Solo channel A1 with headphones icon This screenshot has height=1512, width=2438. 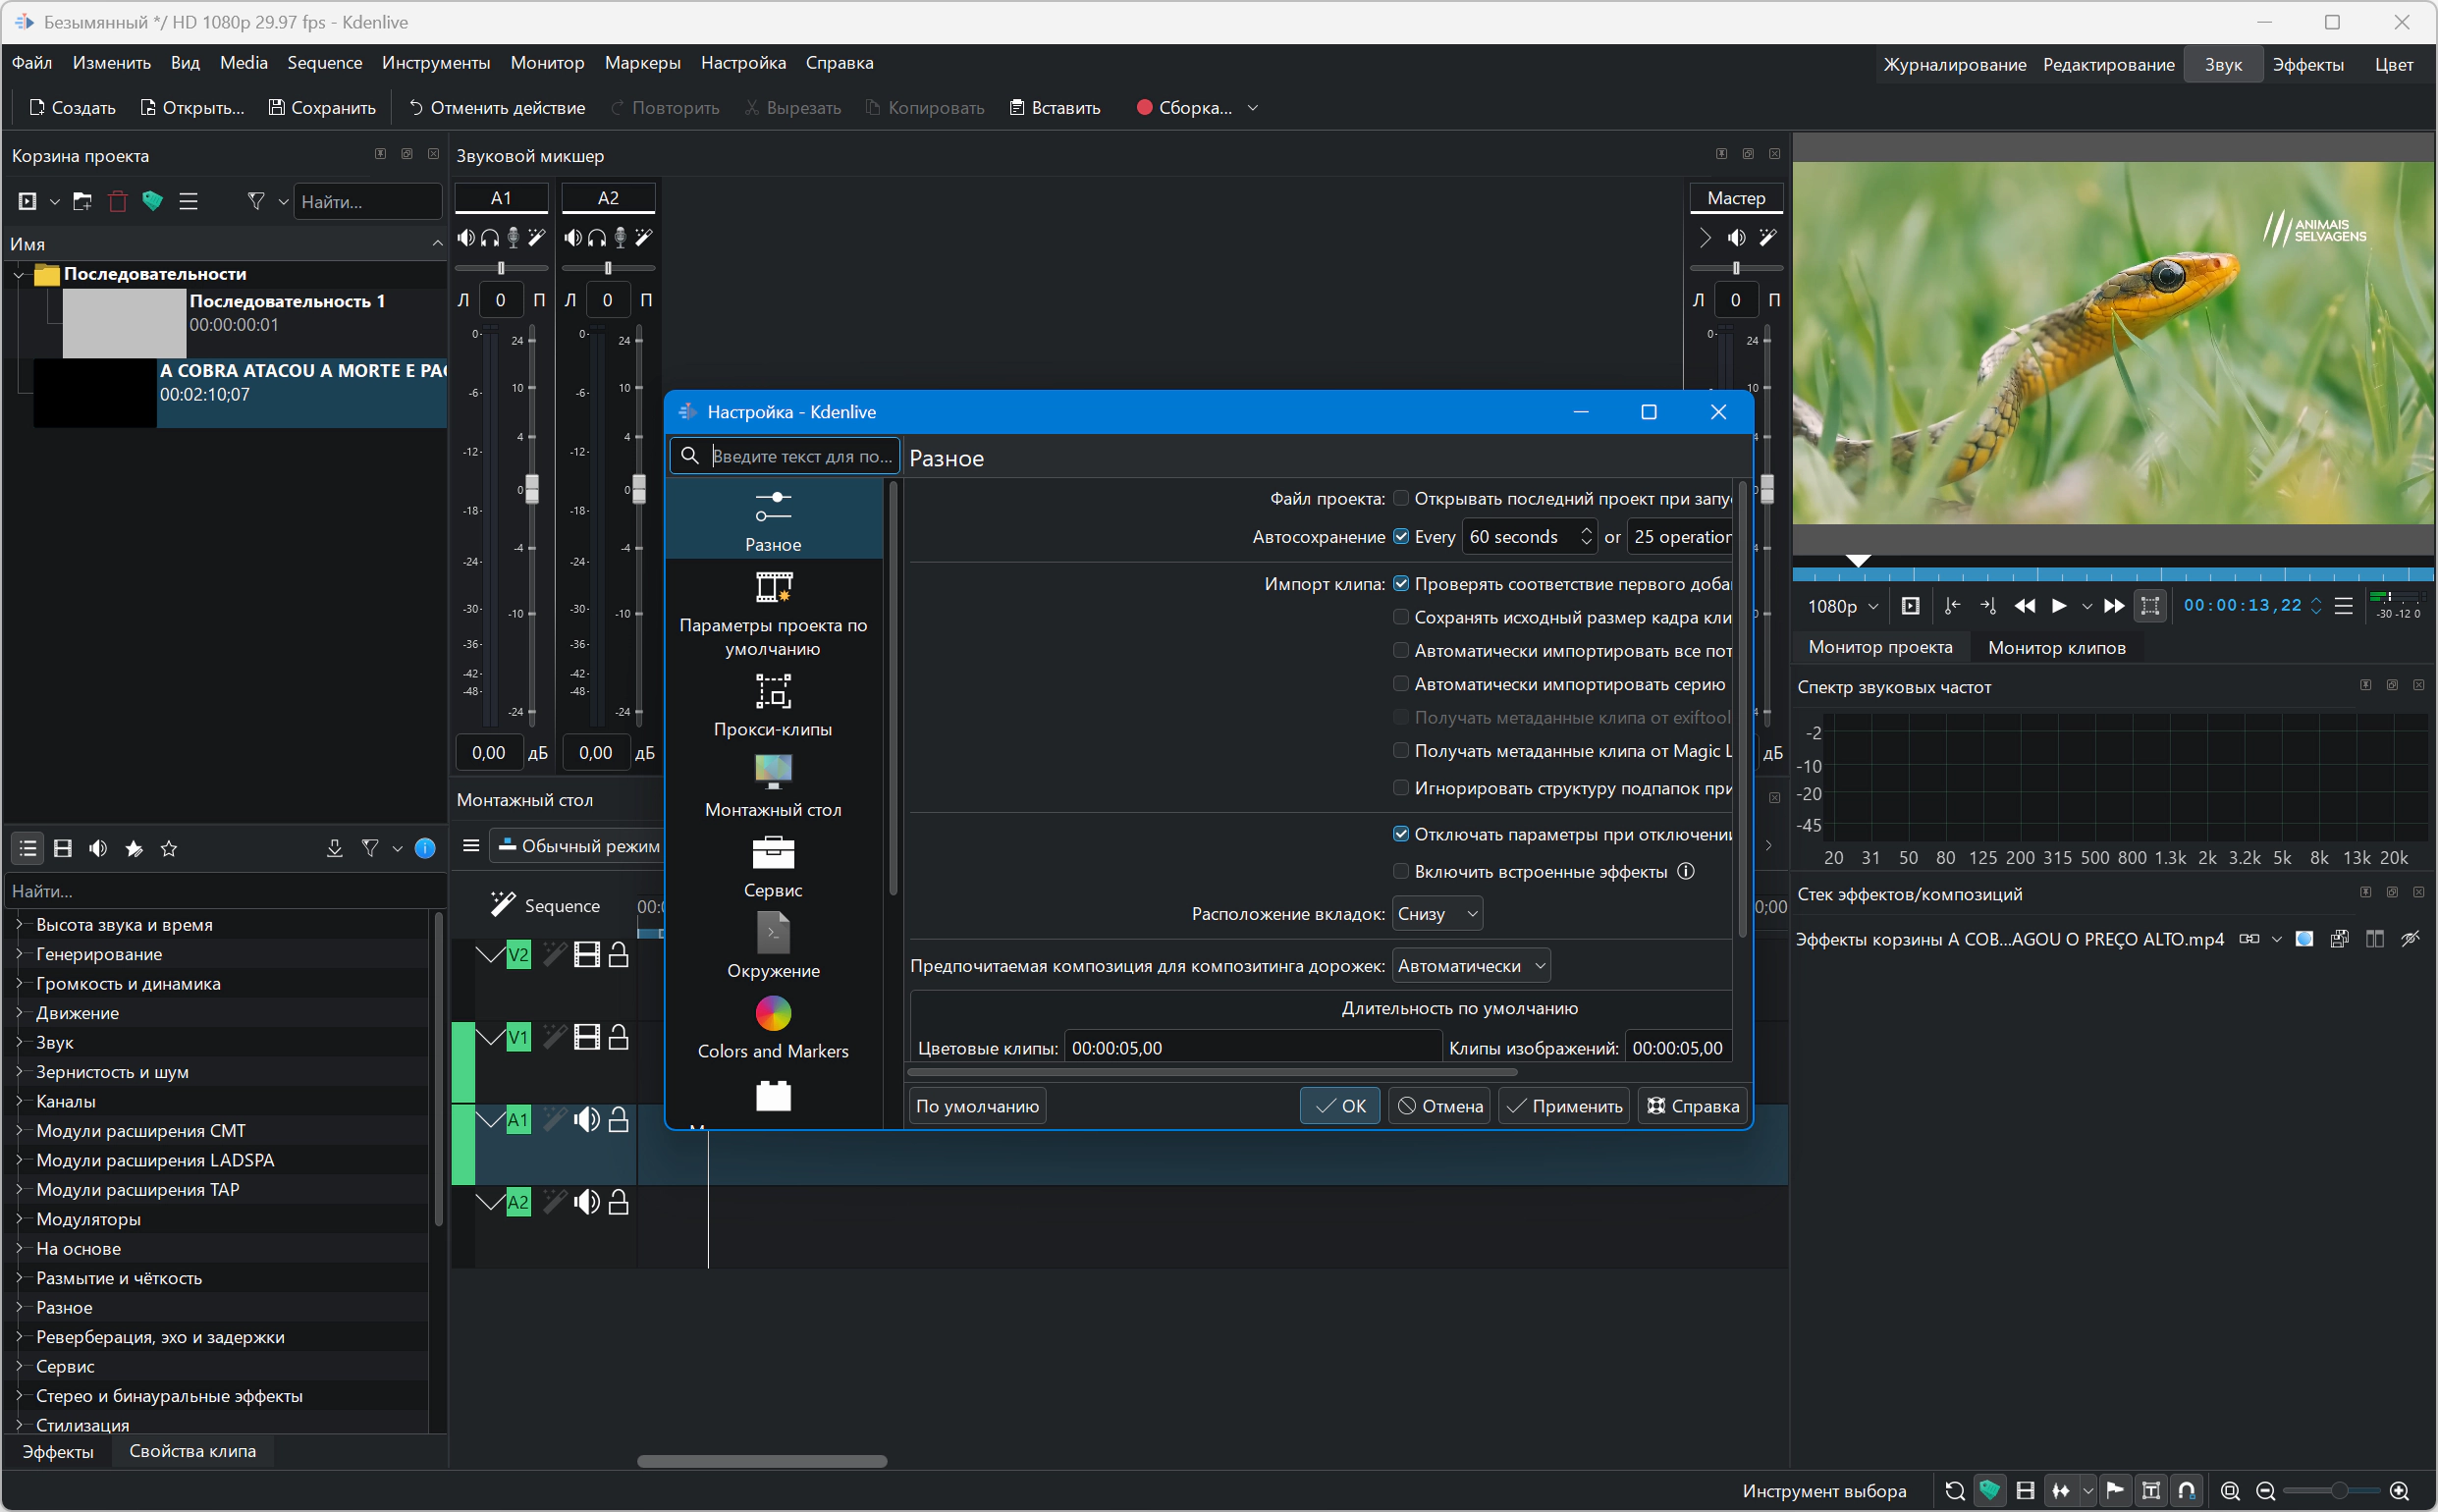coord(490,237)
